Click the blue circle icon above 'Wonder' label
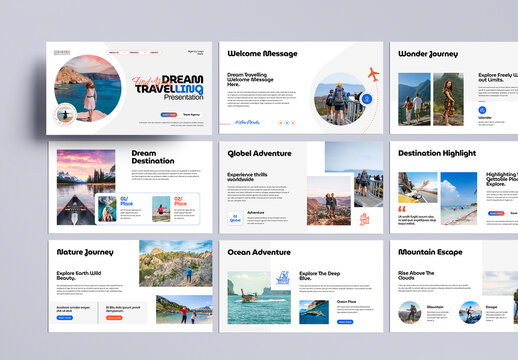This screenshot has width=518, height=360. [x=482, y=110]
